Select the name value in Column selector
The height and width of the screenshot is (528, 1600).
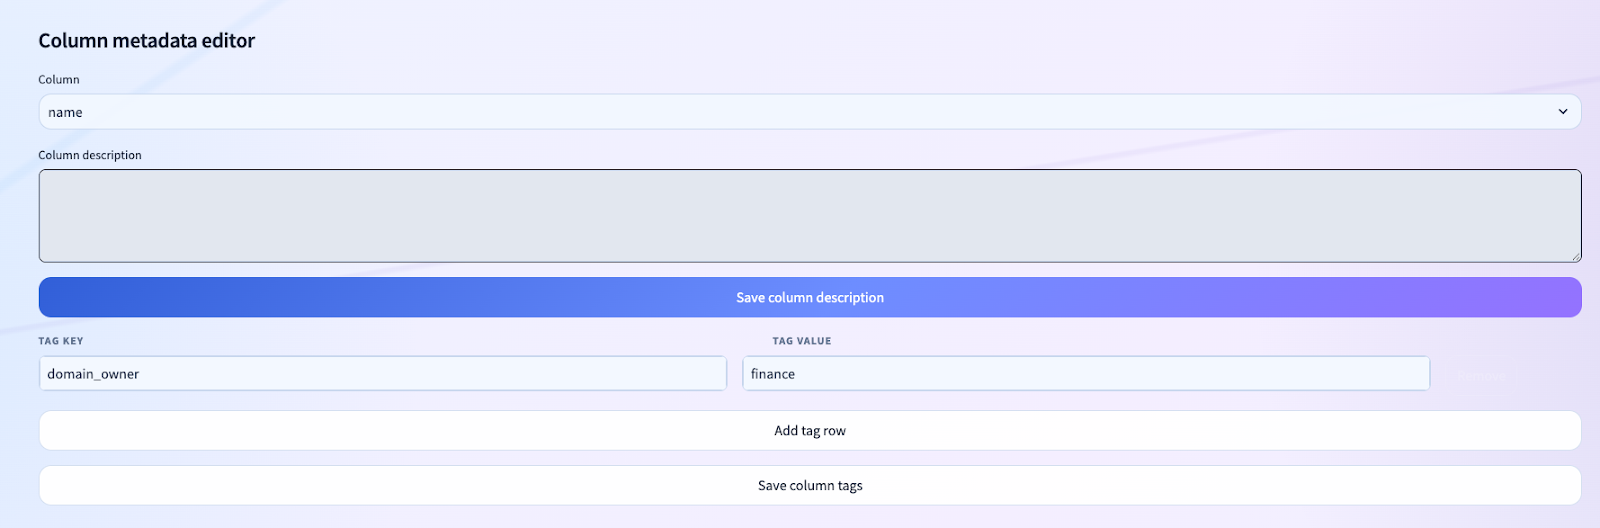point(66,113)
